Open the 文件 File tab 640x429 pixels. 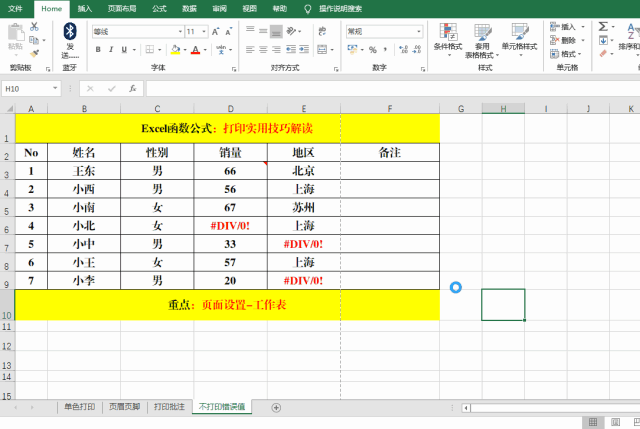15,9
